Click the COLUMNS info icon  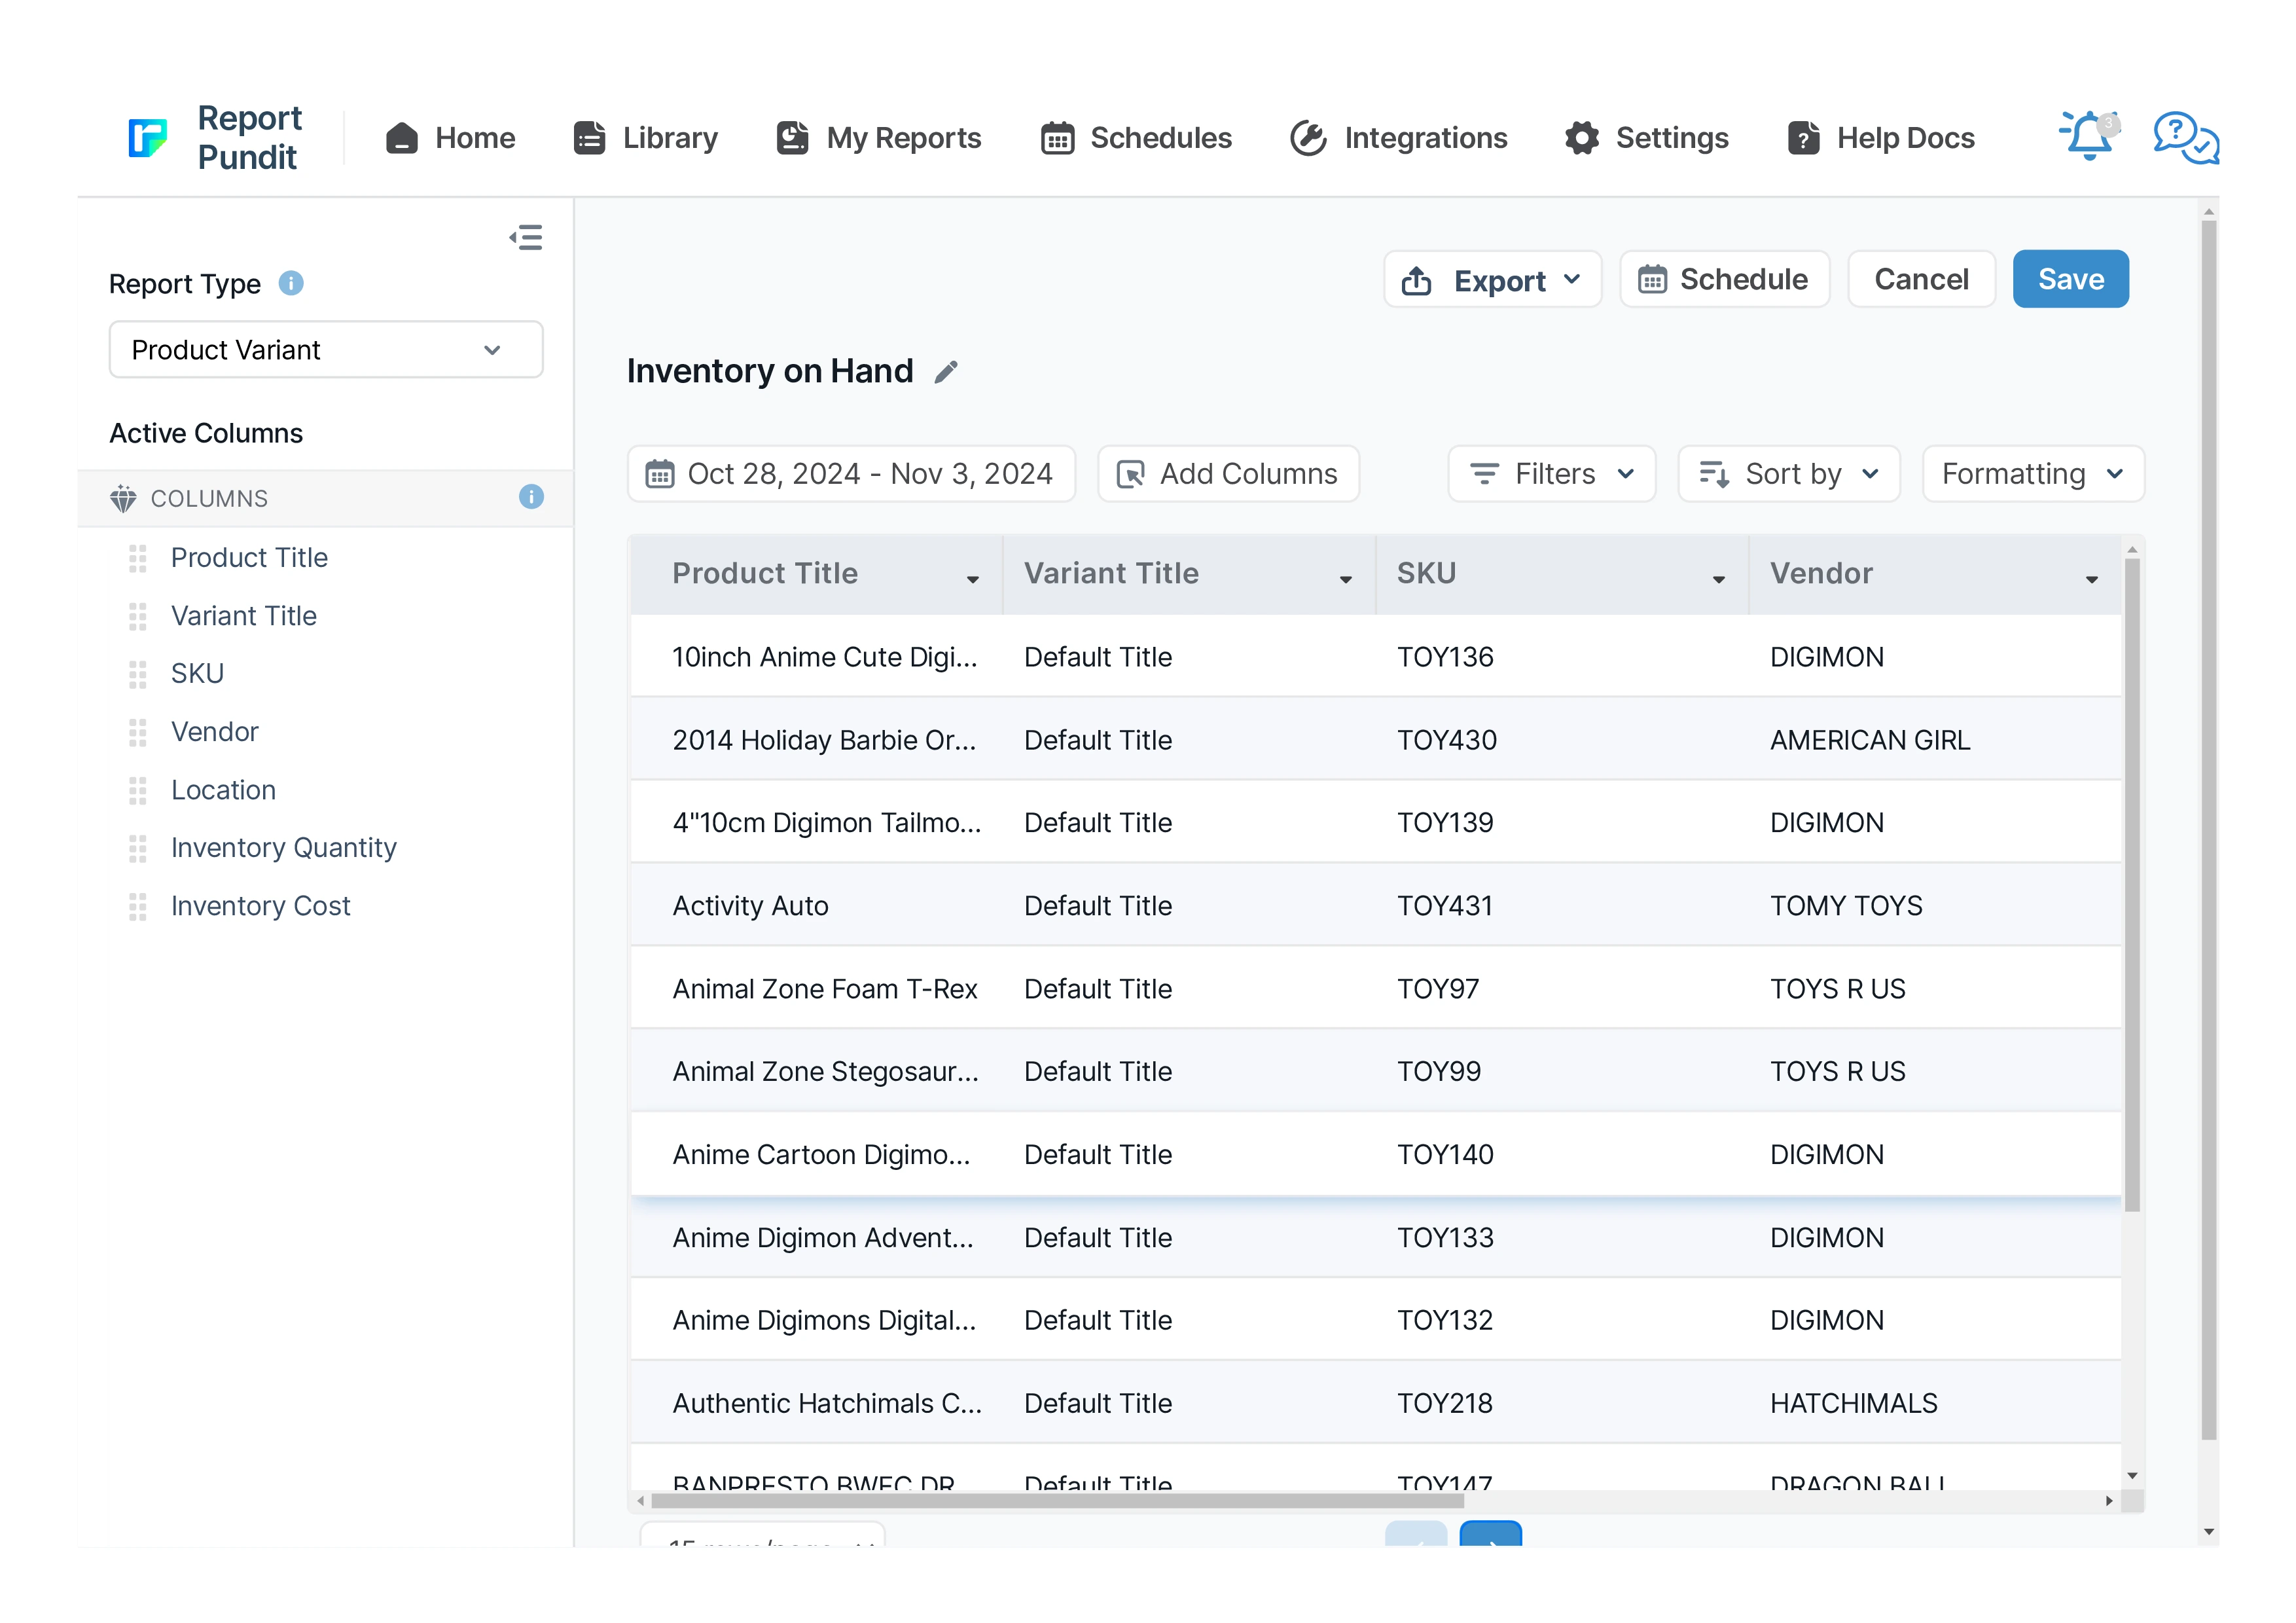pos(531,497)
